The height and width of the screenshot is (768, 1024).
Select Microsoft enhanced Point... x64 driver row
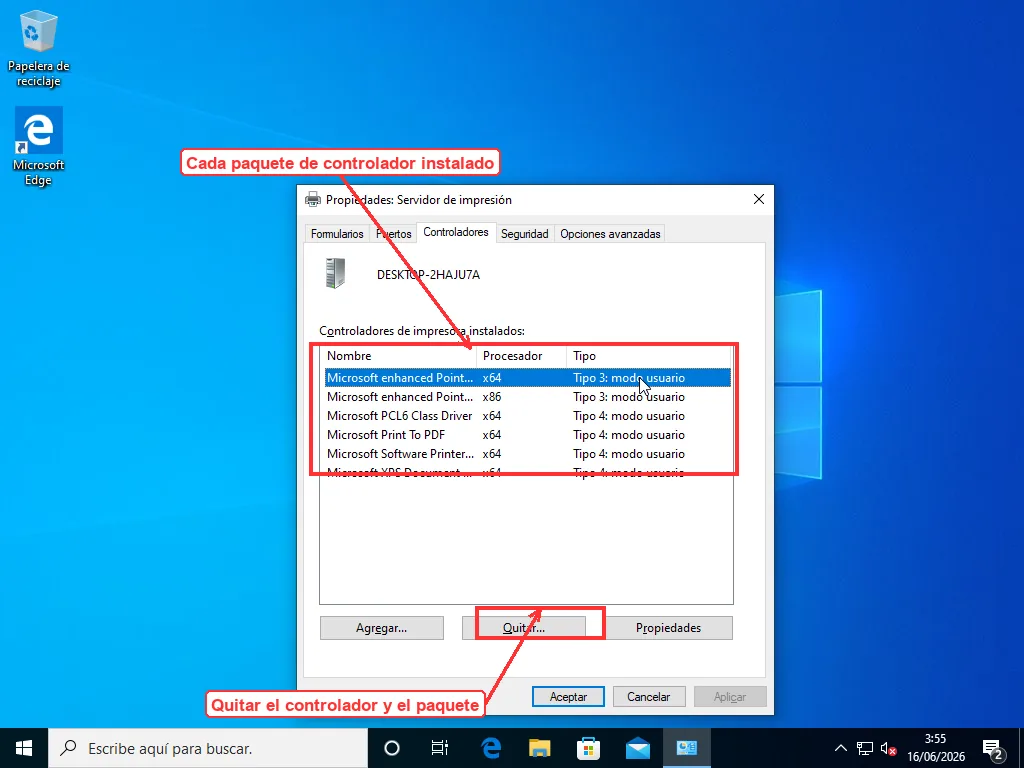[x=528, y=377]
